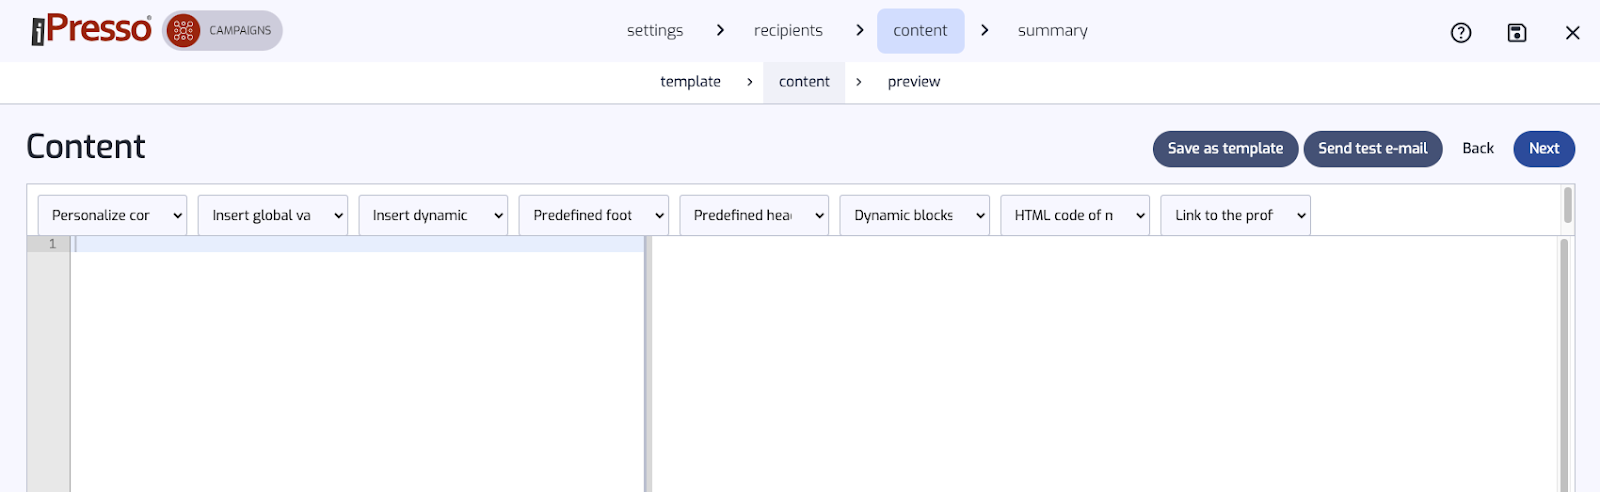Open the Campaigns module badge
The width and height of the screenshot is (1600, 492).
[x=222, y=31]
